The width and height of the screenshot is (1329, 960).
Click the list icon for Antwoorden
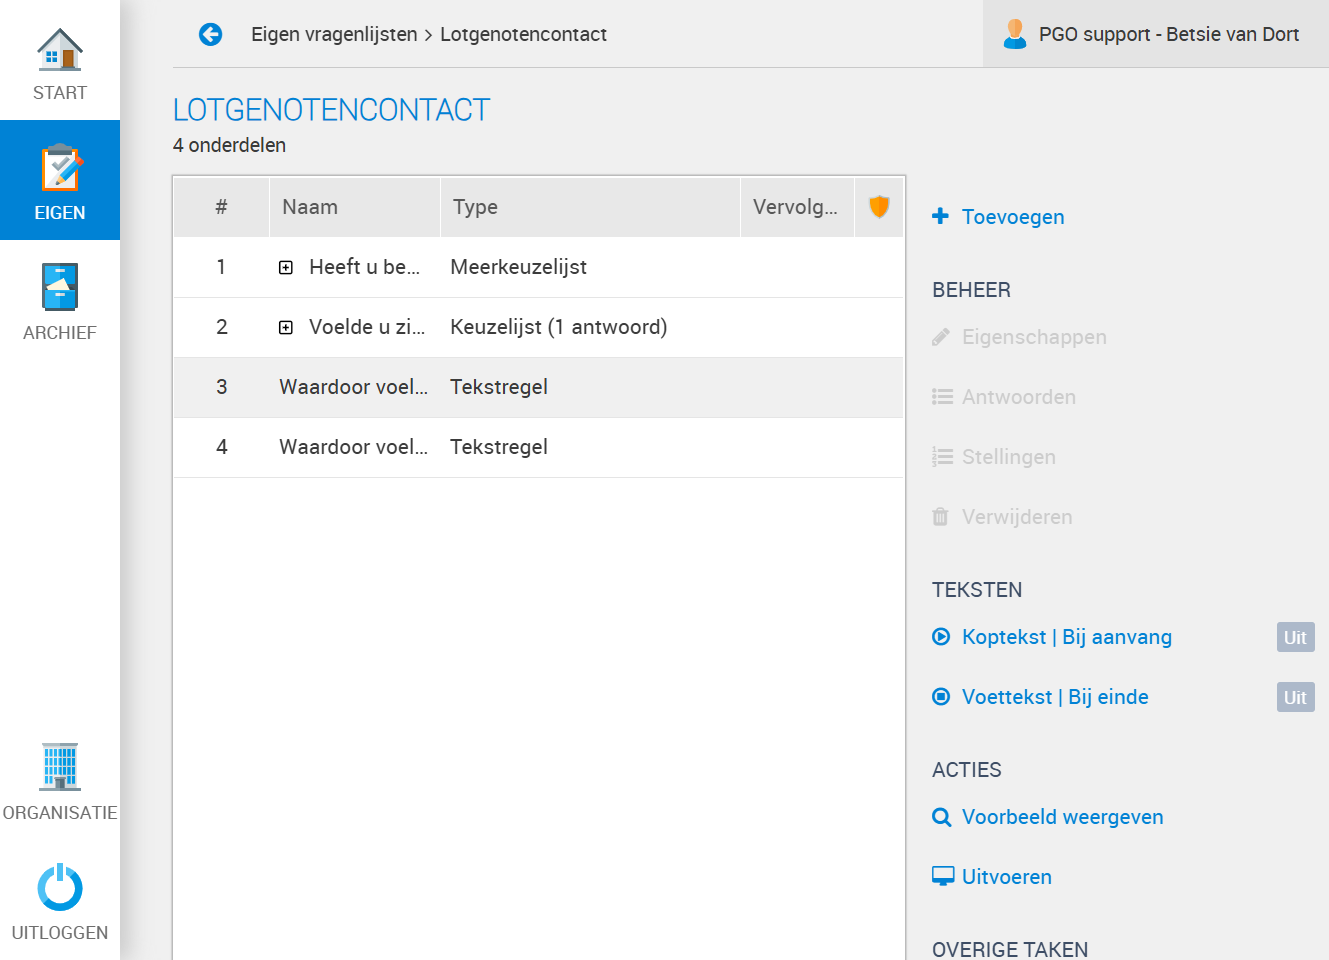[942, 397]
